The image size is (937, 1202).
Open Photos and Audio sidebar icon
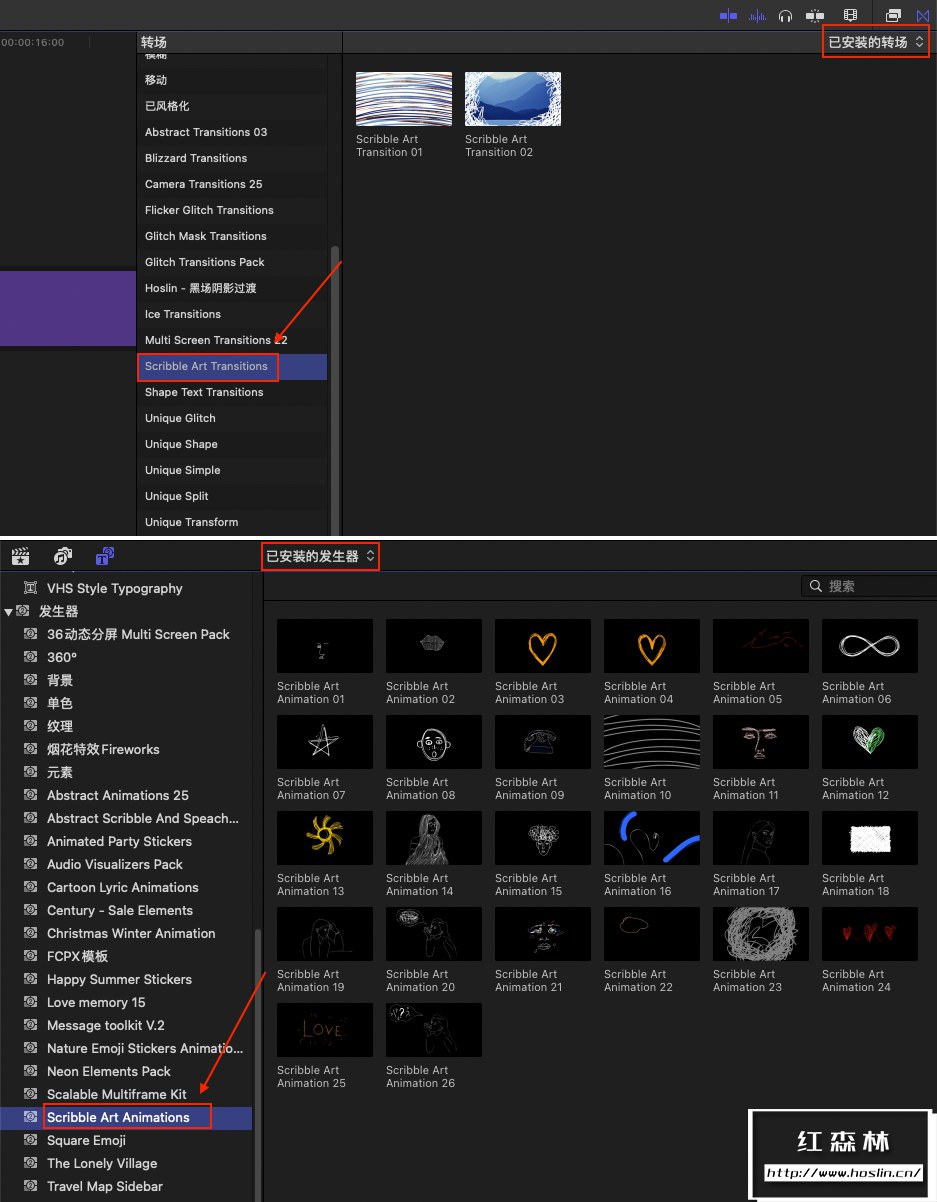coord(63,556)
